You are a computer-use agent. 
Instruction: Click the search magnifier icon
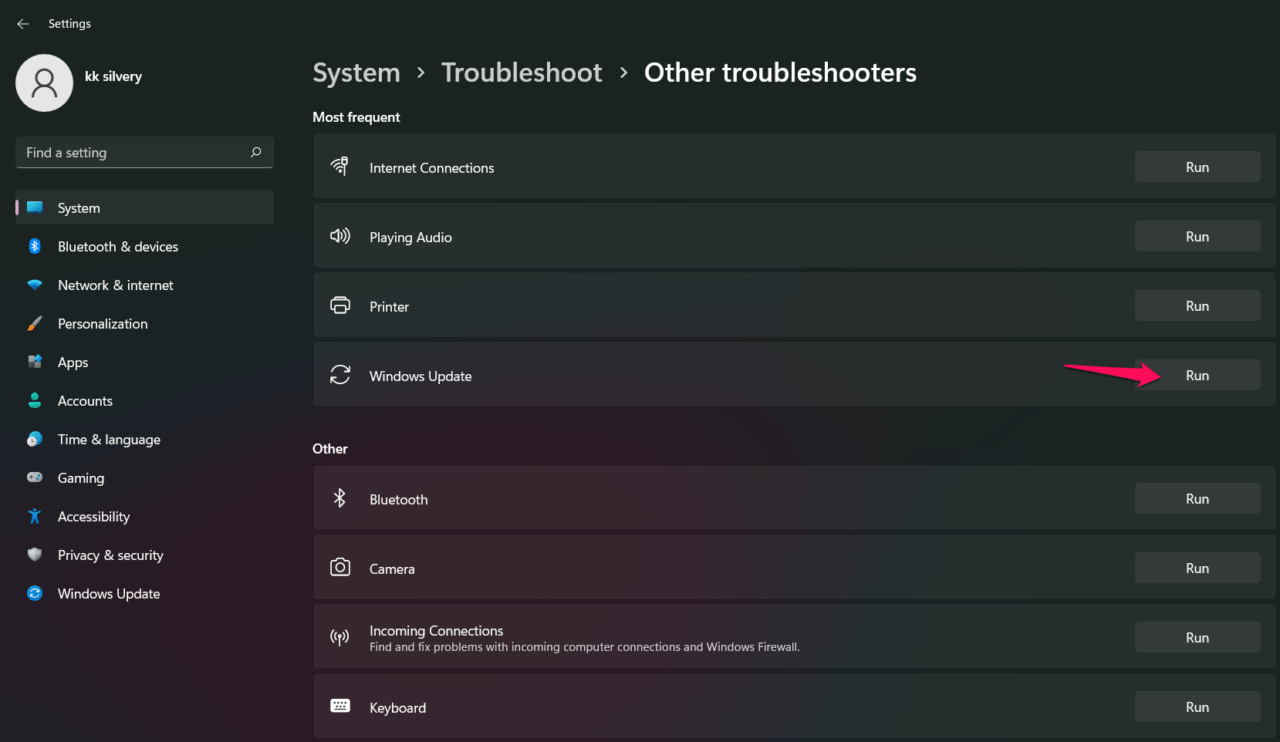[x=256, y=152]
